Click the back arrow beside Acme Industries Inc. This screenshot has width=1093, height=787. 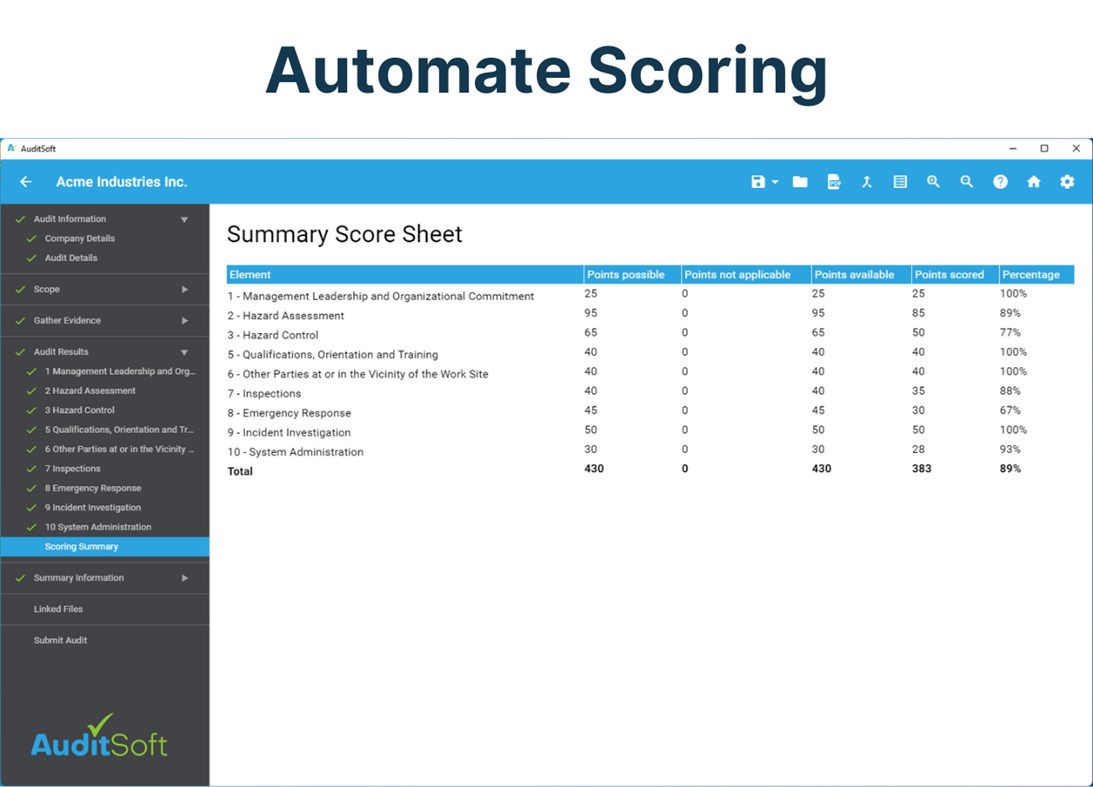coord(25,182)
